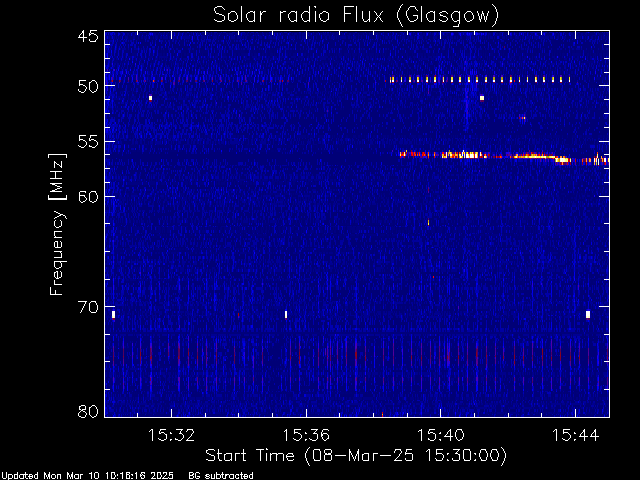Click the plot title "Solar radio Flux (Glasgow)"

click(x=356, y=16)
